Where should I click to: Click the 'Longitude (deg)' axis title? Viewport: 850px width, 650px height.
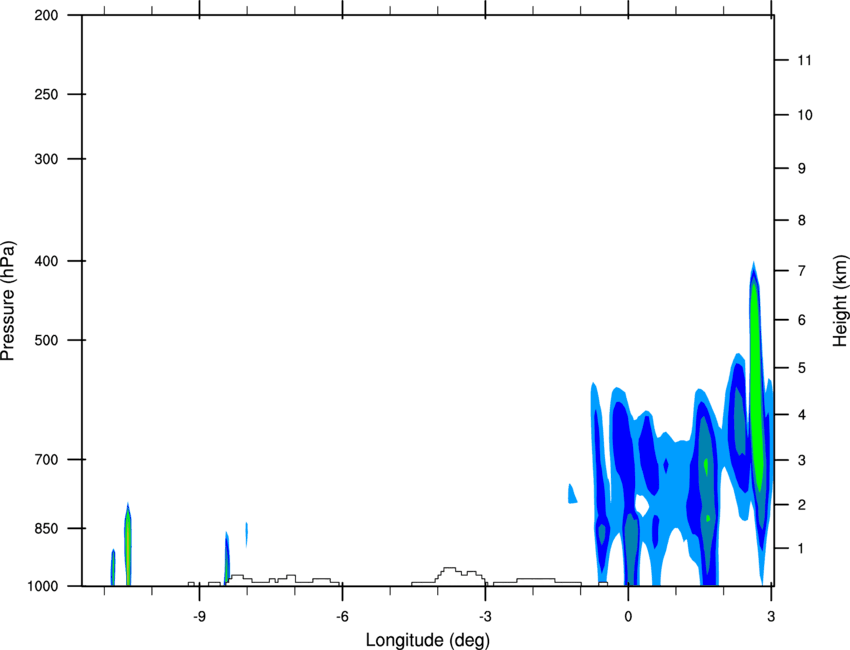pyautogui.click(x=428, y=640)
